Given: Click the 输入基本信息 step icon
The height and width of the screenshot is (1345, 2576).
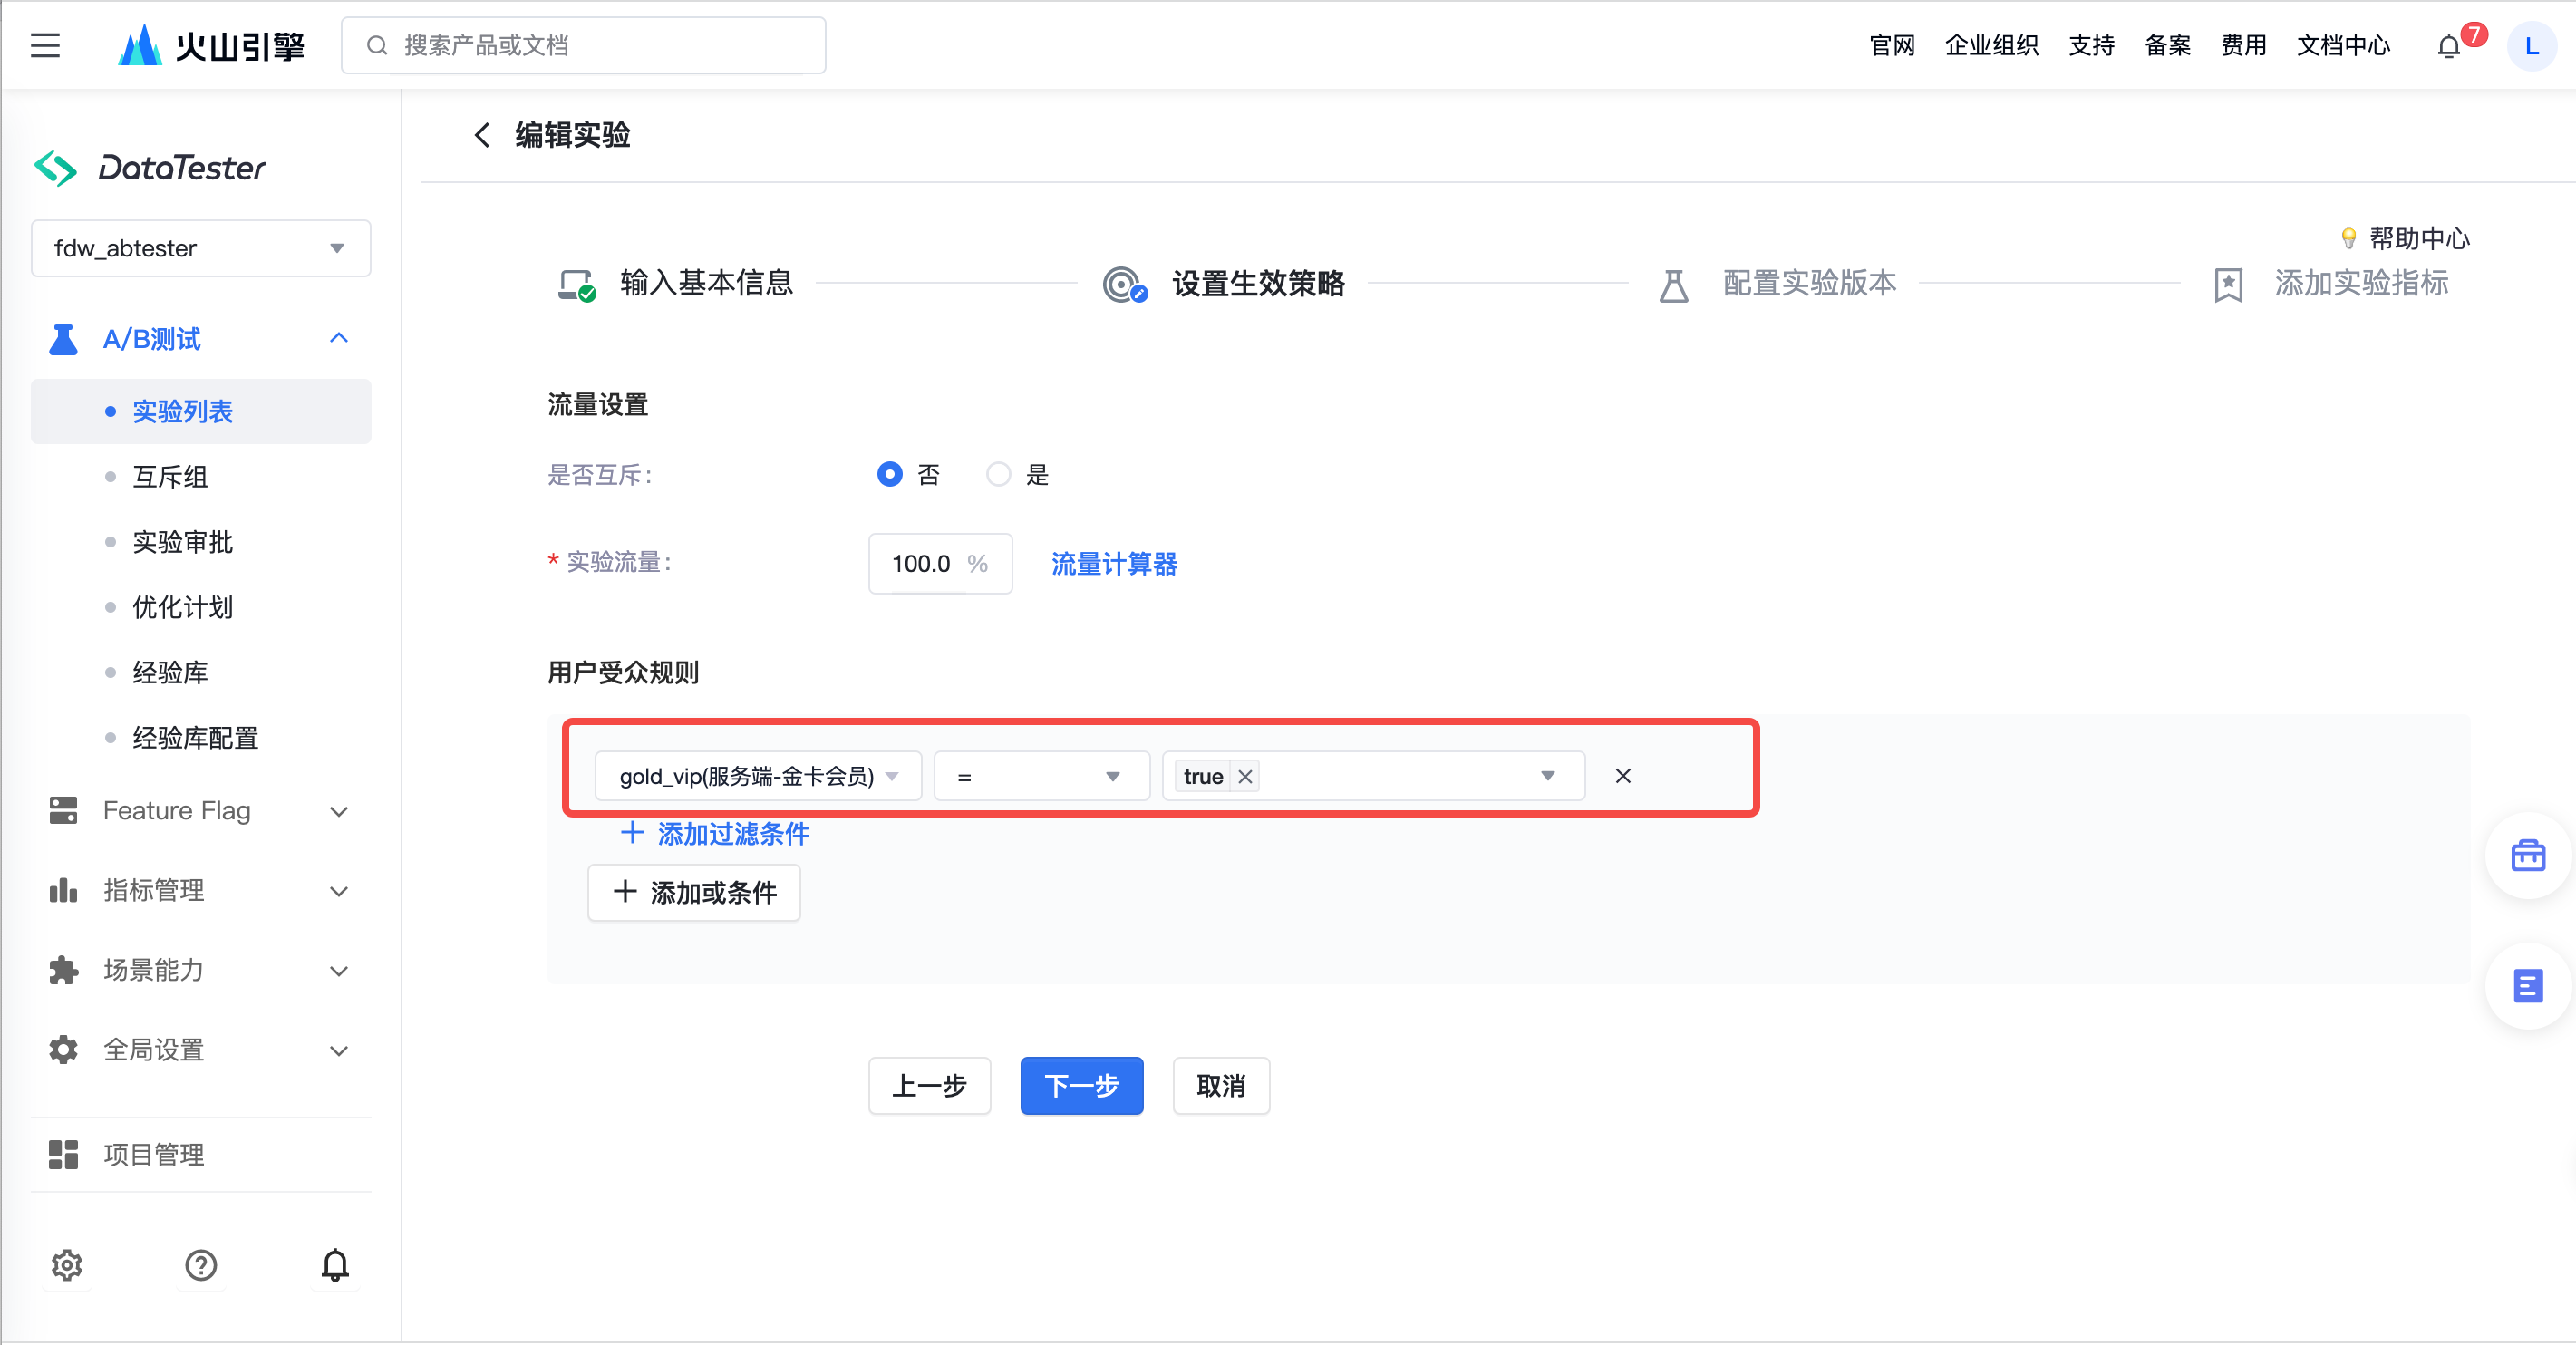Looking at the screenshot, I should click(x=577, y=284).
